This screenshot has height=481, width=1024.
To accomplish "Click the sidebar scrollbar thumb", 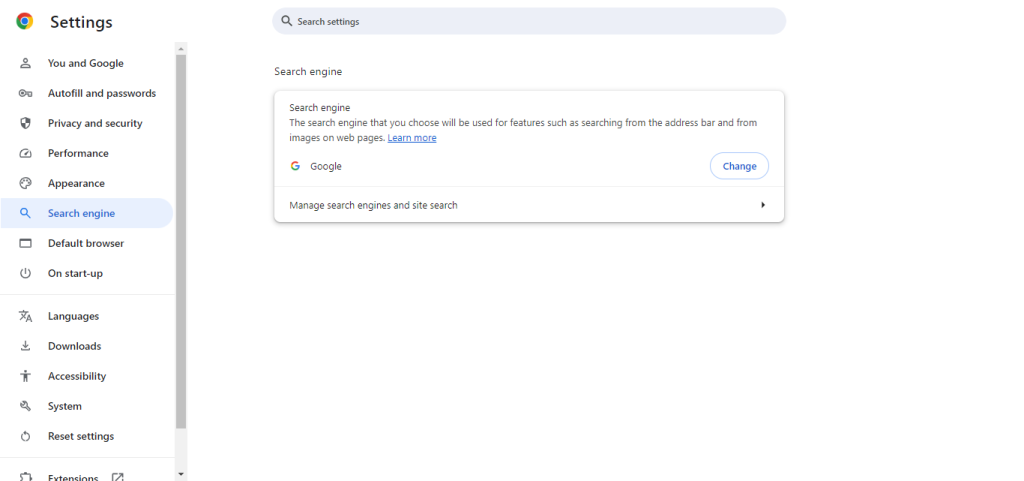I will (181, 241).
